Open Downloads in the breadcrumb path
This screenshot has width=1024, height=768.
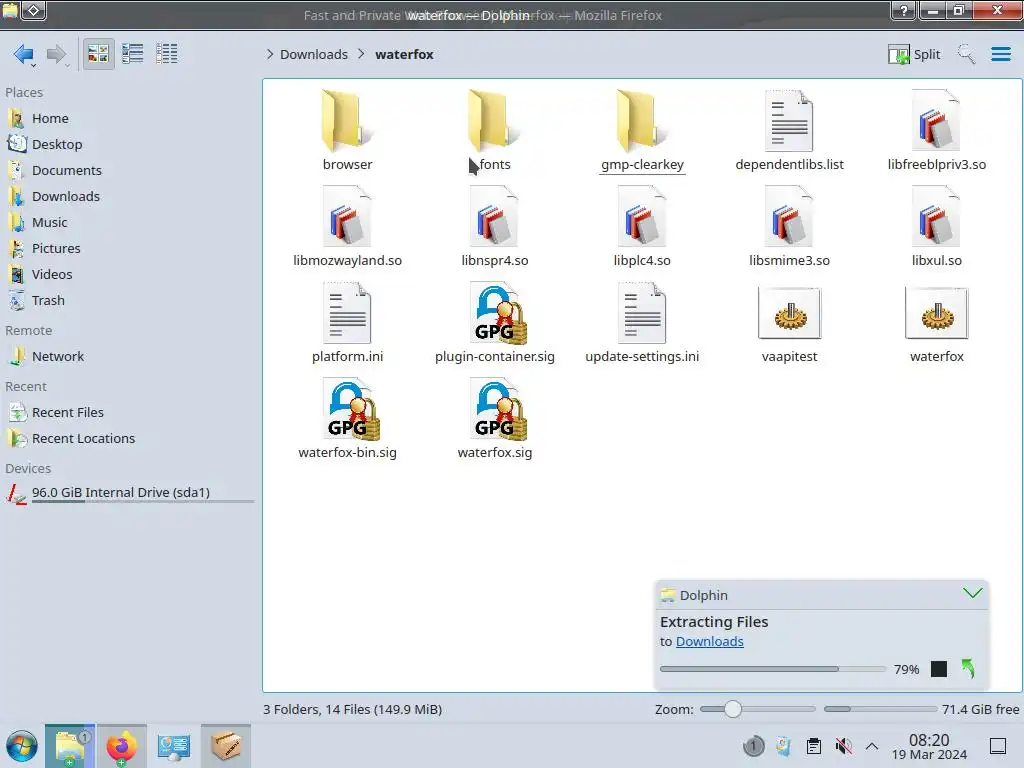click(313, 54)
